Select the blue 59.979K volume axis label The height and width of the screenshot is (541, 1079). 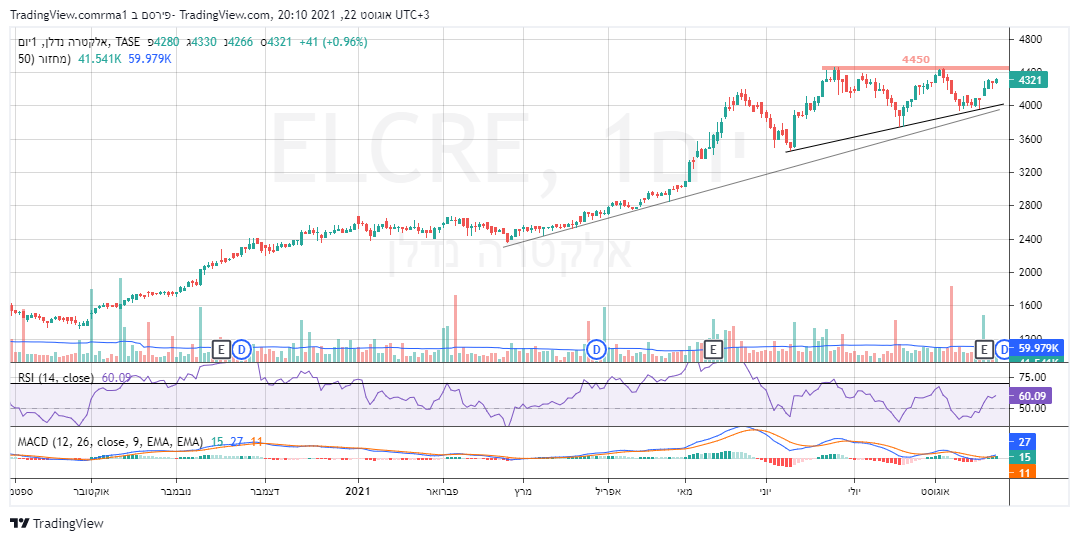tap(1036, 348)
